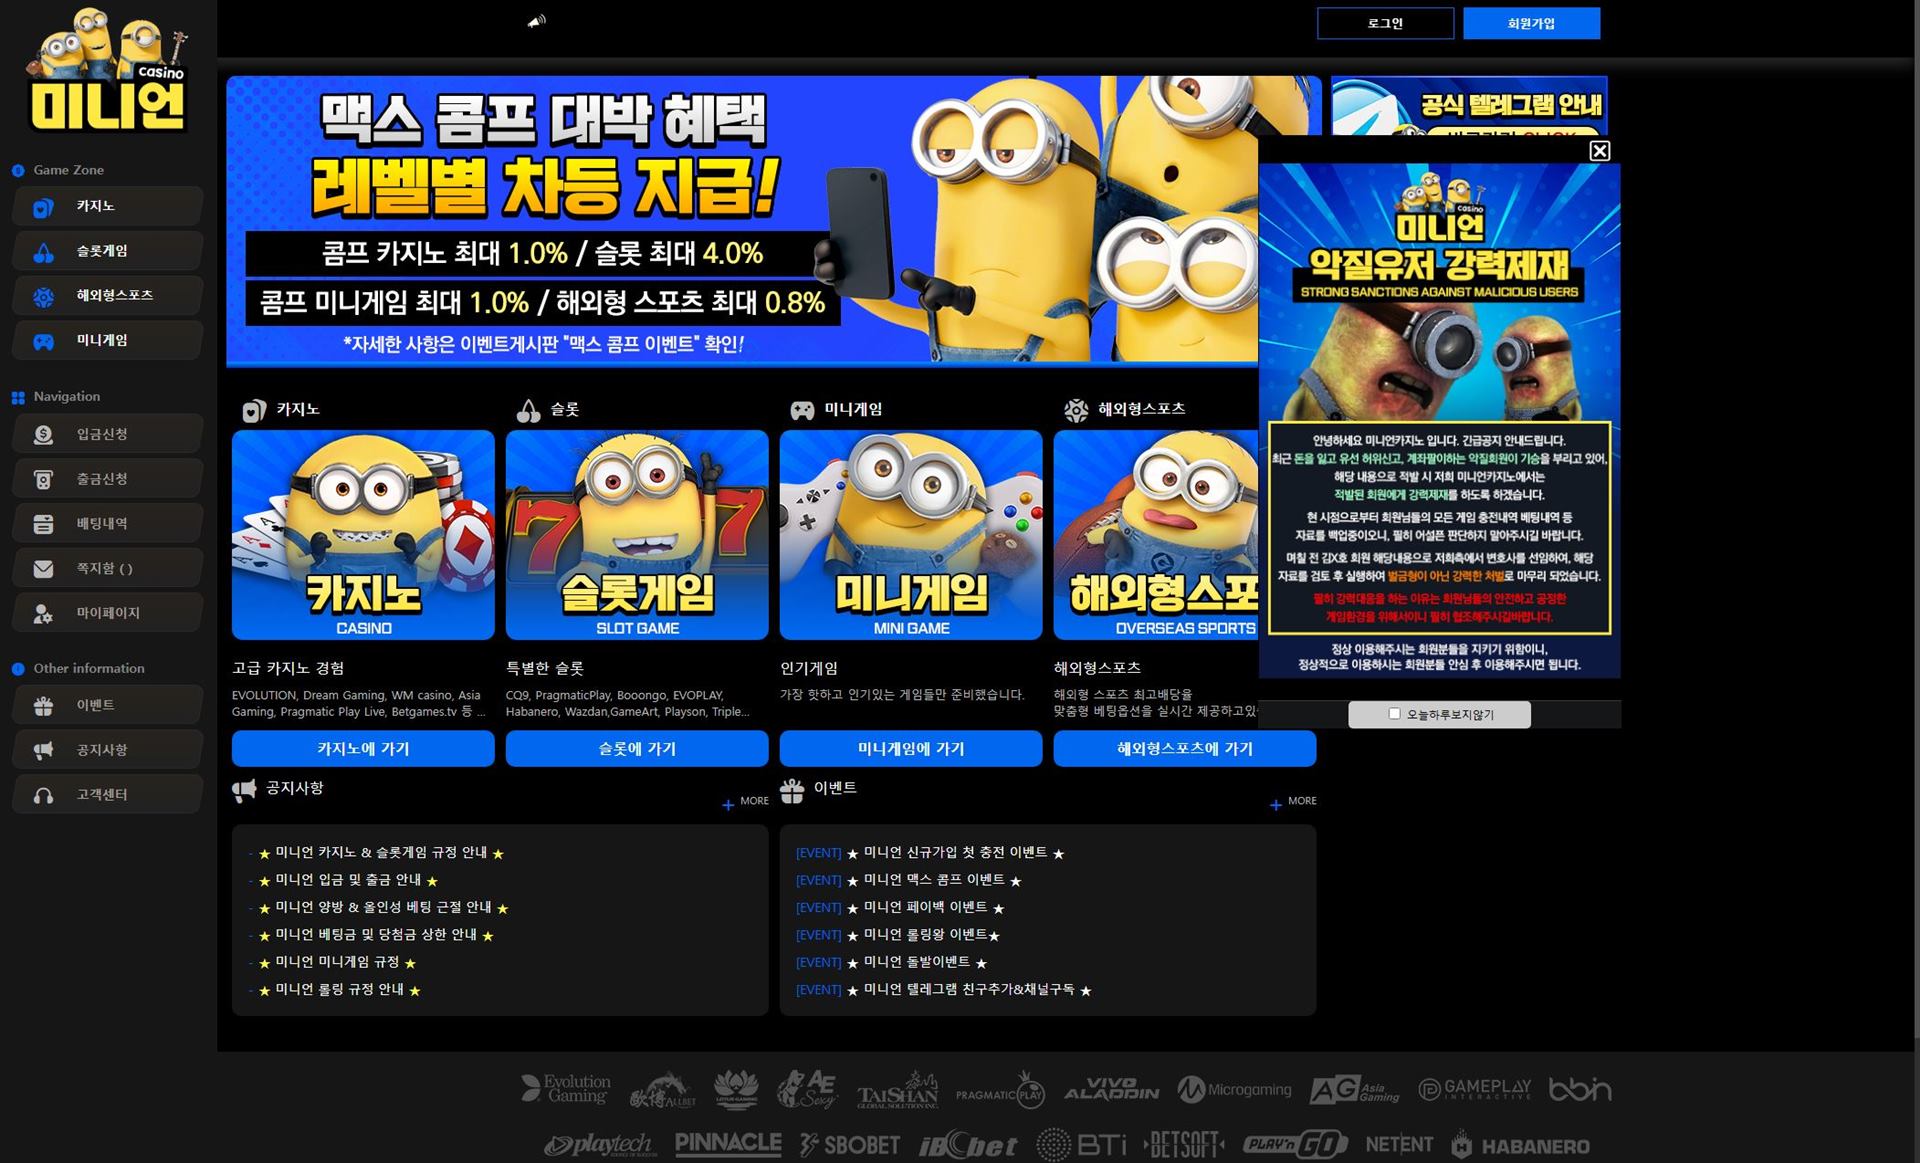Click the 슬롯게임 SLOT GAME card image

(637, 535)
